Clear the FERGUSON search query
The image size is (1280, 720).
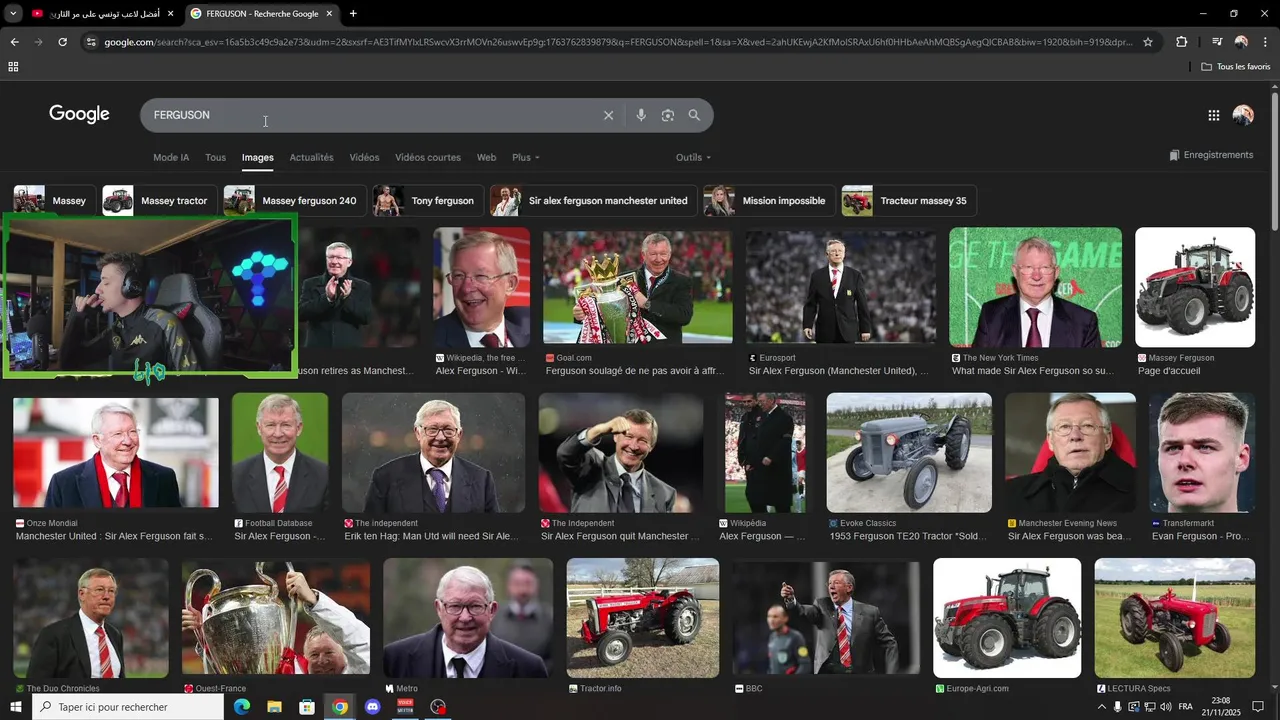(608, 115)
